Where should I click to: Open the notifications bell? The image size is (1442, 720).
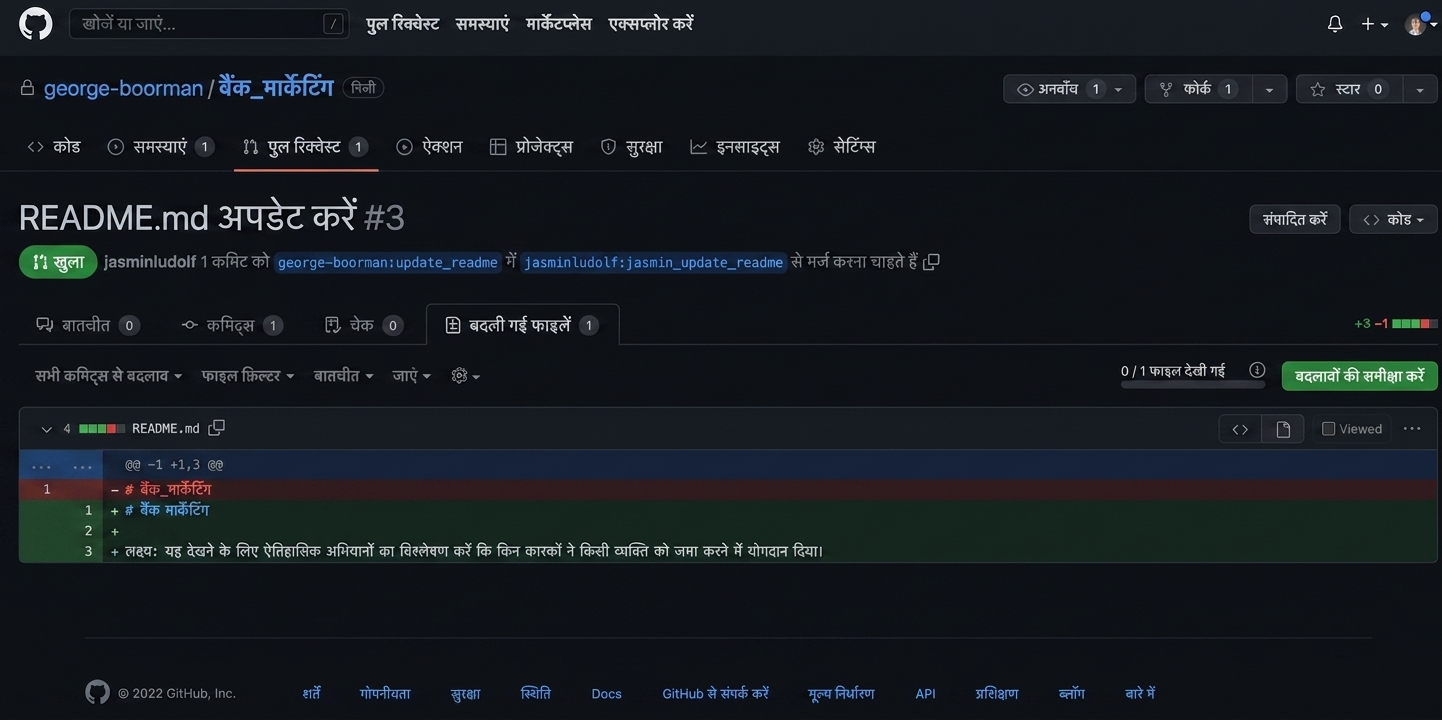(x=1335, y=24)
